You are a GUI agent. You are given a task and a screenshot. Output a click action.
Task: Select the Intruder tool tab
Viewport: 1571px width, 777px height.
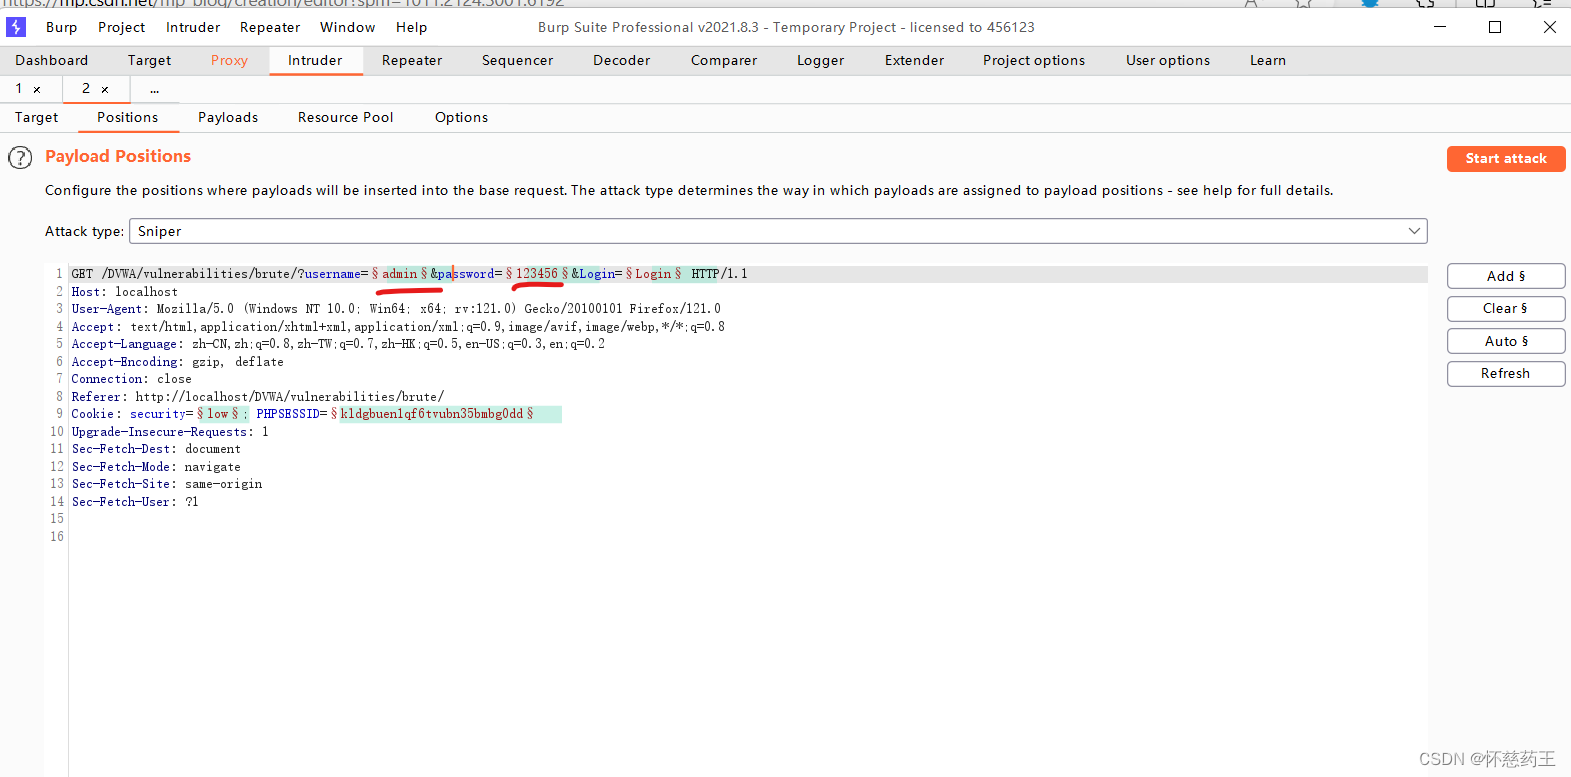[315, 60]
